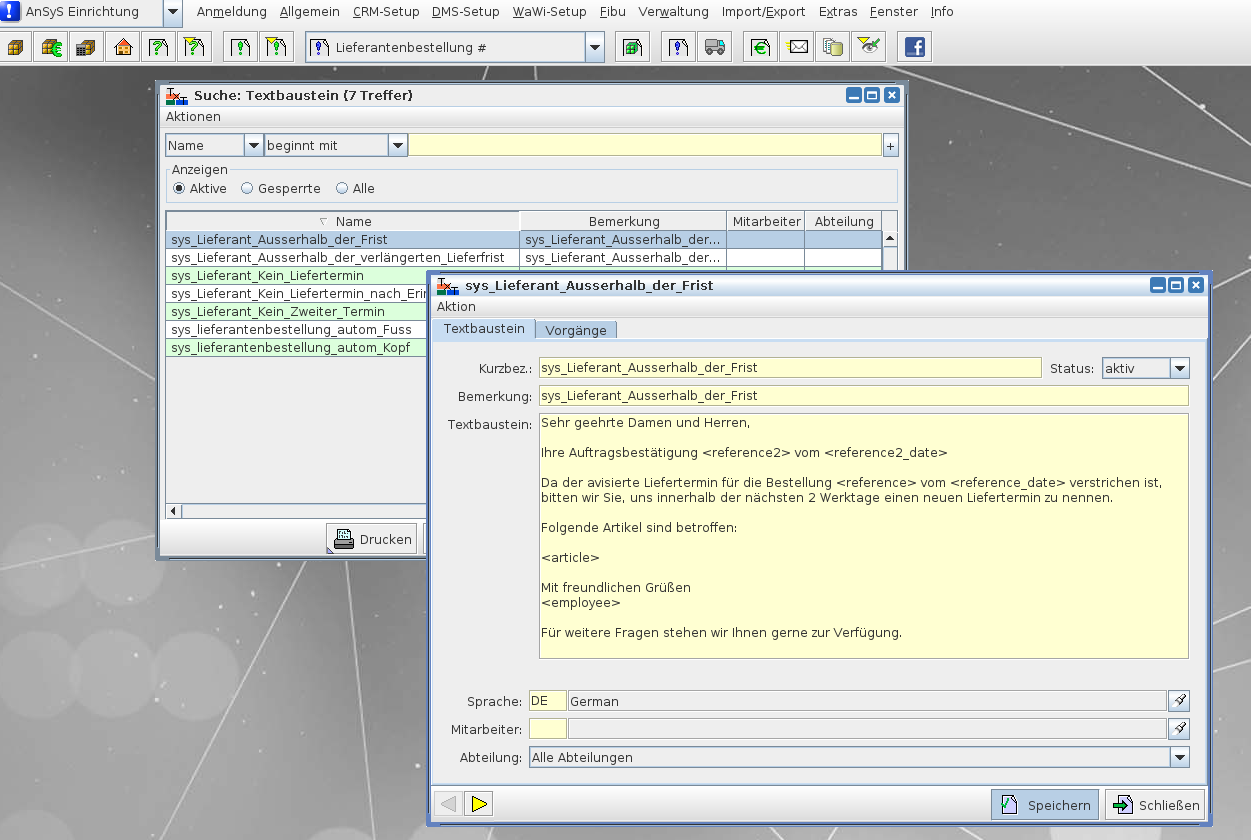Open the WaWi-Setup menu
The image size is (1251, 840).
(549, 12)
